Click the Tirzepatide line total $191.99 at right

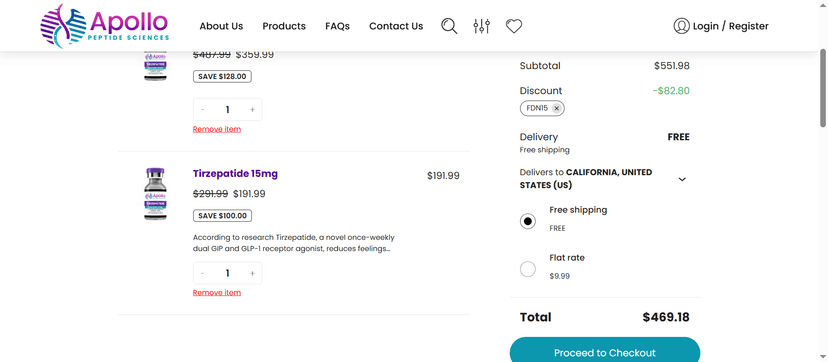(x=443, y=176)
